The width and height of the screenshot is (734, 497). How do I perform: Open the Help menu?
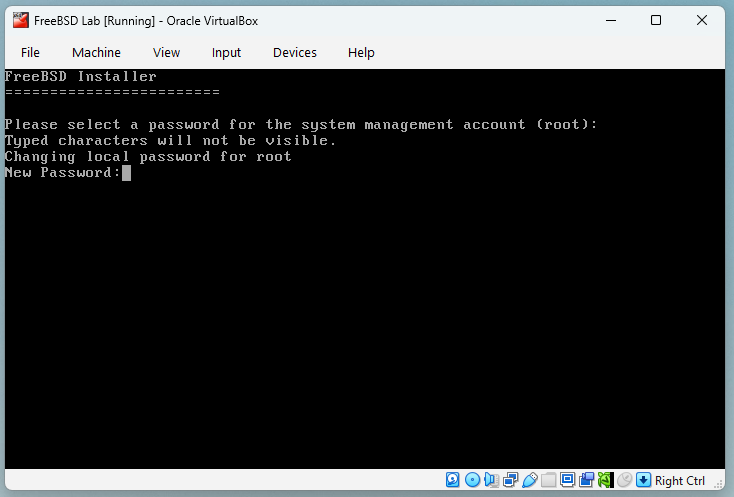tap(361, 52)
